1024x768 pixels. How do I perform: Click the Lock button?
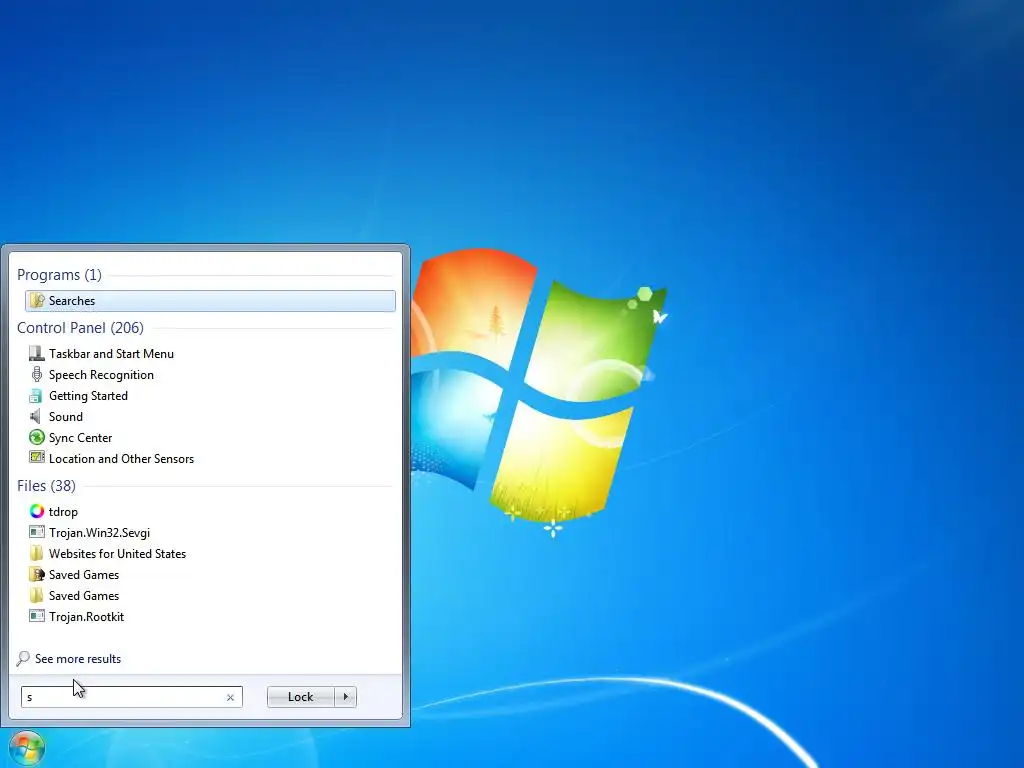click(x=300, y=697)
